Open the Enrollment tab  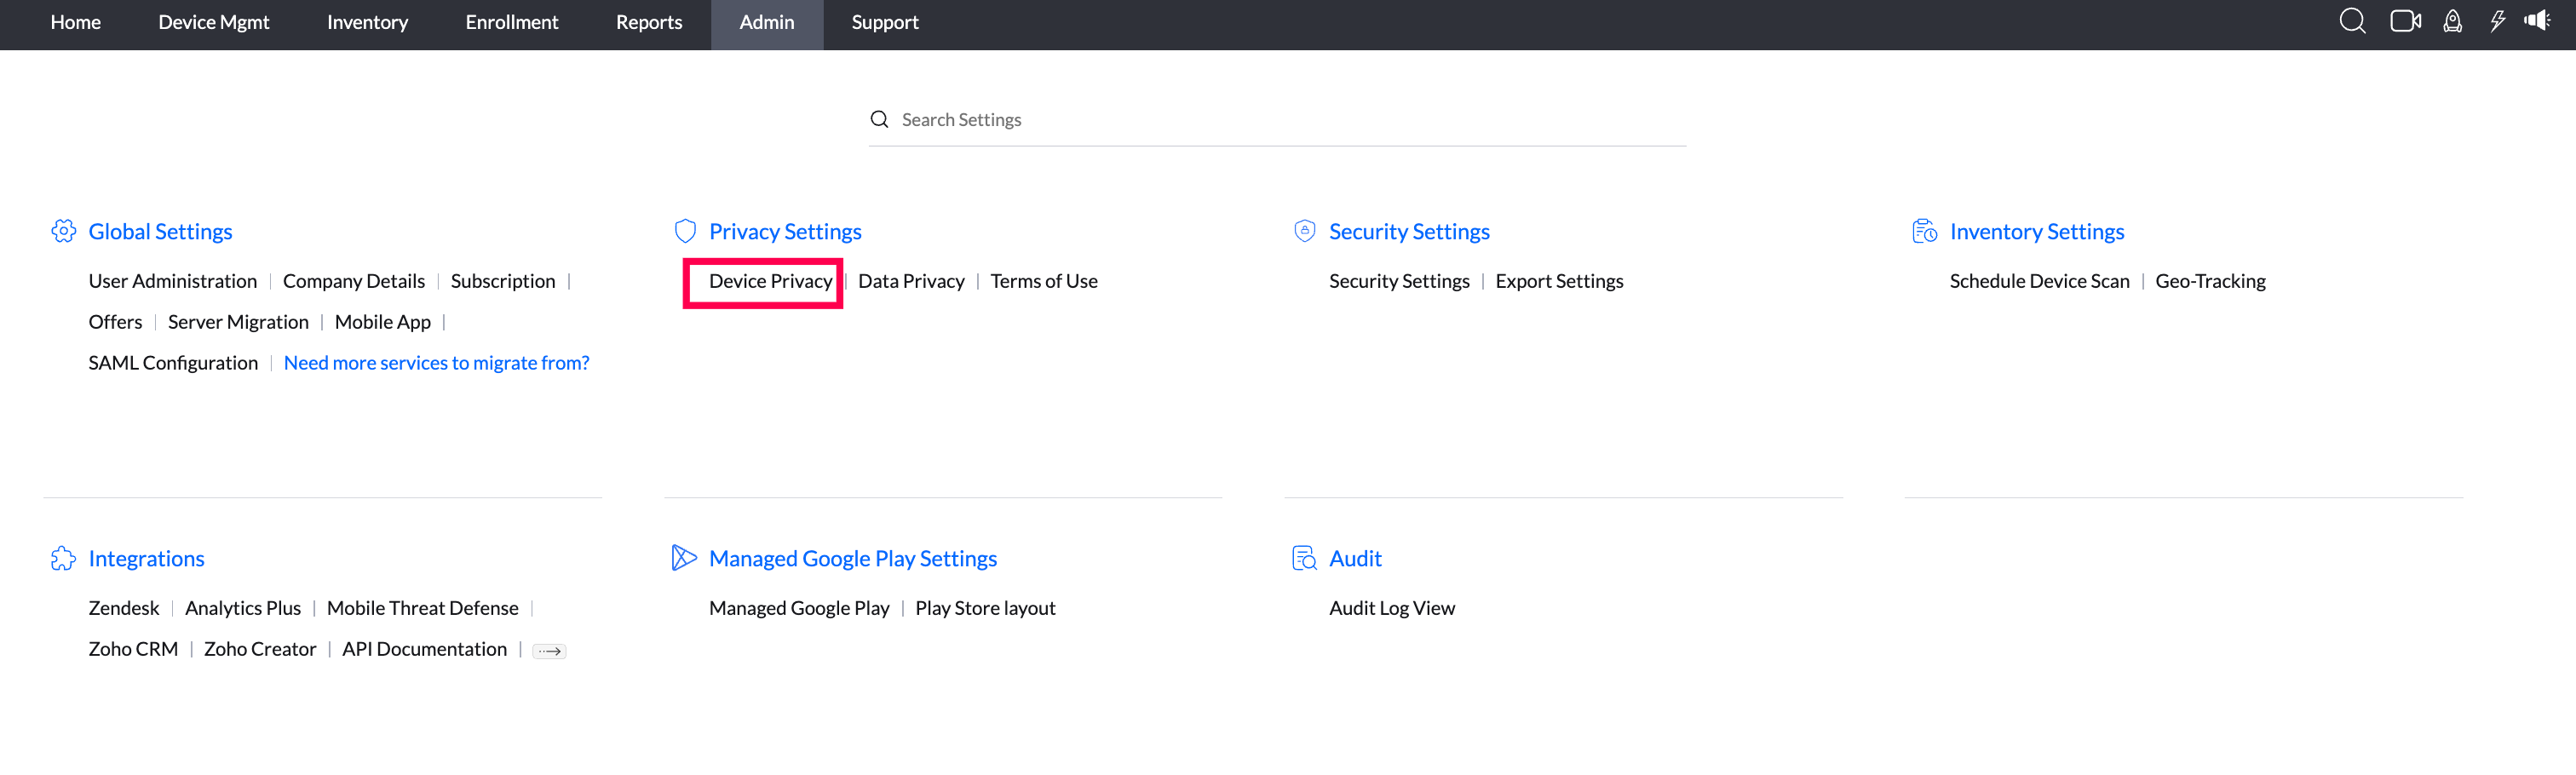tap(511, 22)
